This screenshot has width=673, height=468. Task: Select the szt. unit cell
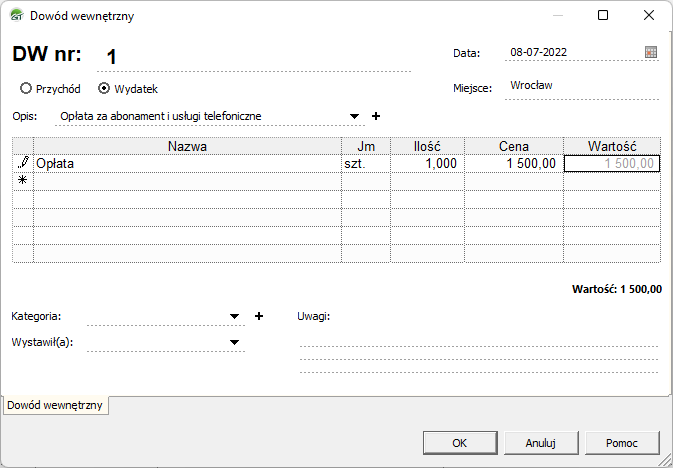(366, 164)
